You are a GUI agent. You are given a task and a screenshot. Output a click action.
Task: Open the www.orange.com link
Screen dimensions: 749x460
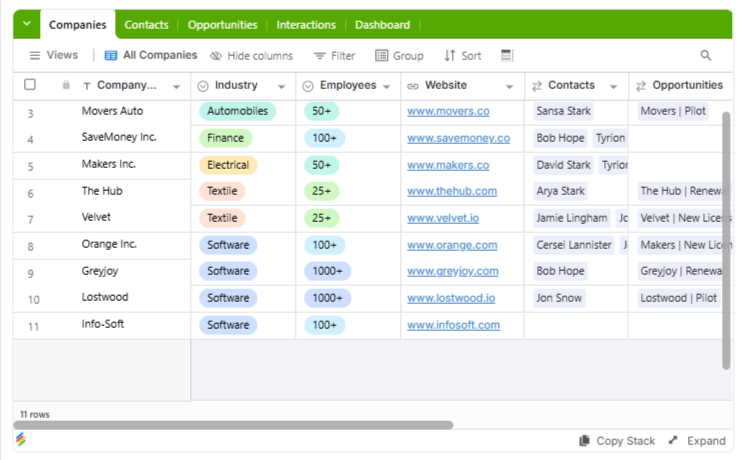(x=452, y=245)
